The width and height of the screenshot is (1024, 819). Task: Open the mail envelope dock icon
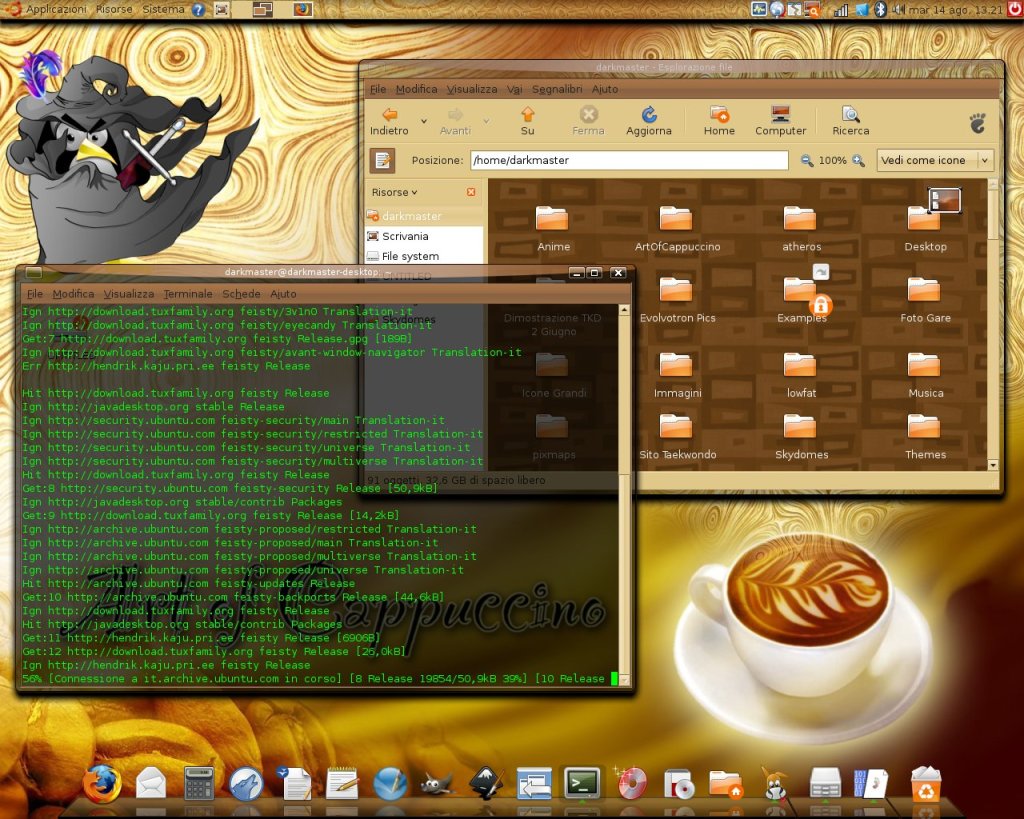(151, 782)
